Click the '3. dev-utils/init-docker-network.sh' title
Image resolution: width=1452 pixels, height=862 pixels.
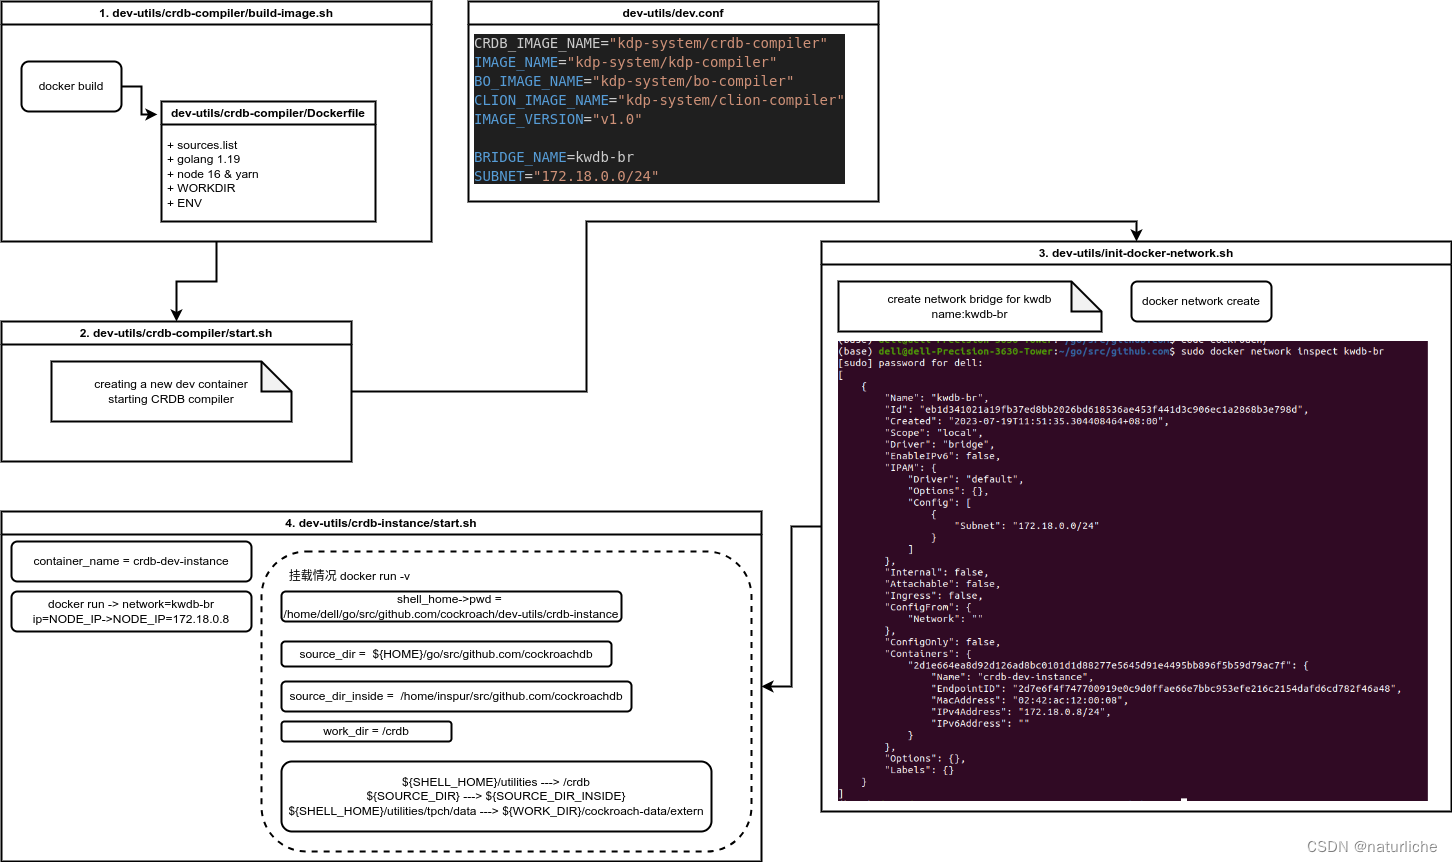click(1136, 253)
